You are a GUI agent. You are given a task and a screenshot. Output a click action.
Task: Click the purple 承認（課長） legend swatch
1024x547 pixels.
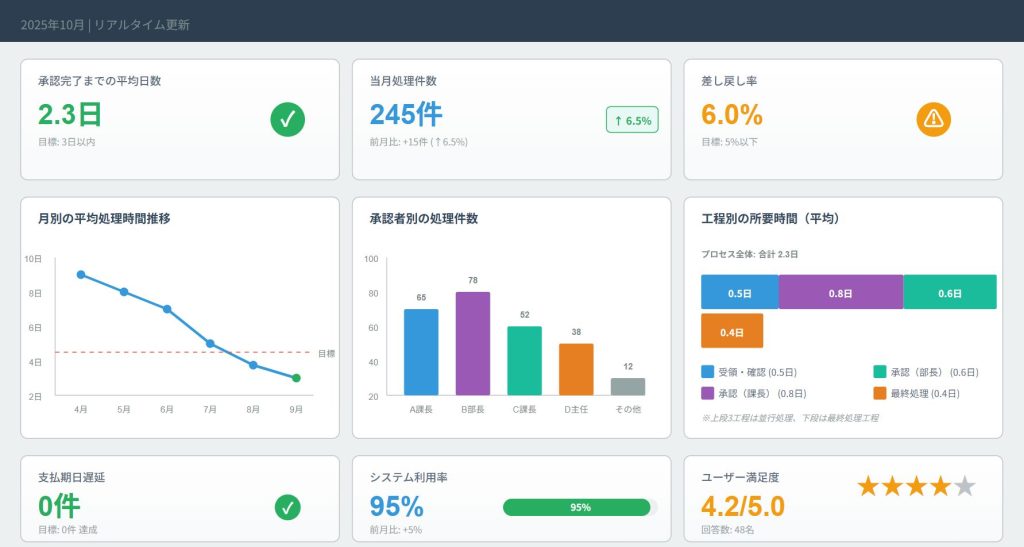(x=708, y=394)
